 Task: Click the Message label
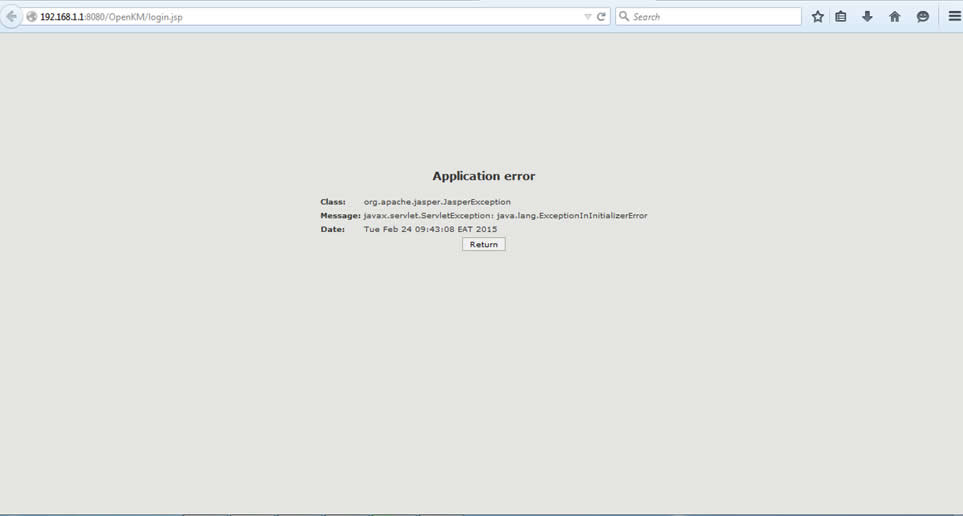pos(340,216)
